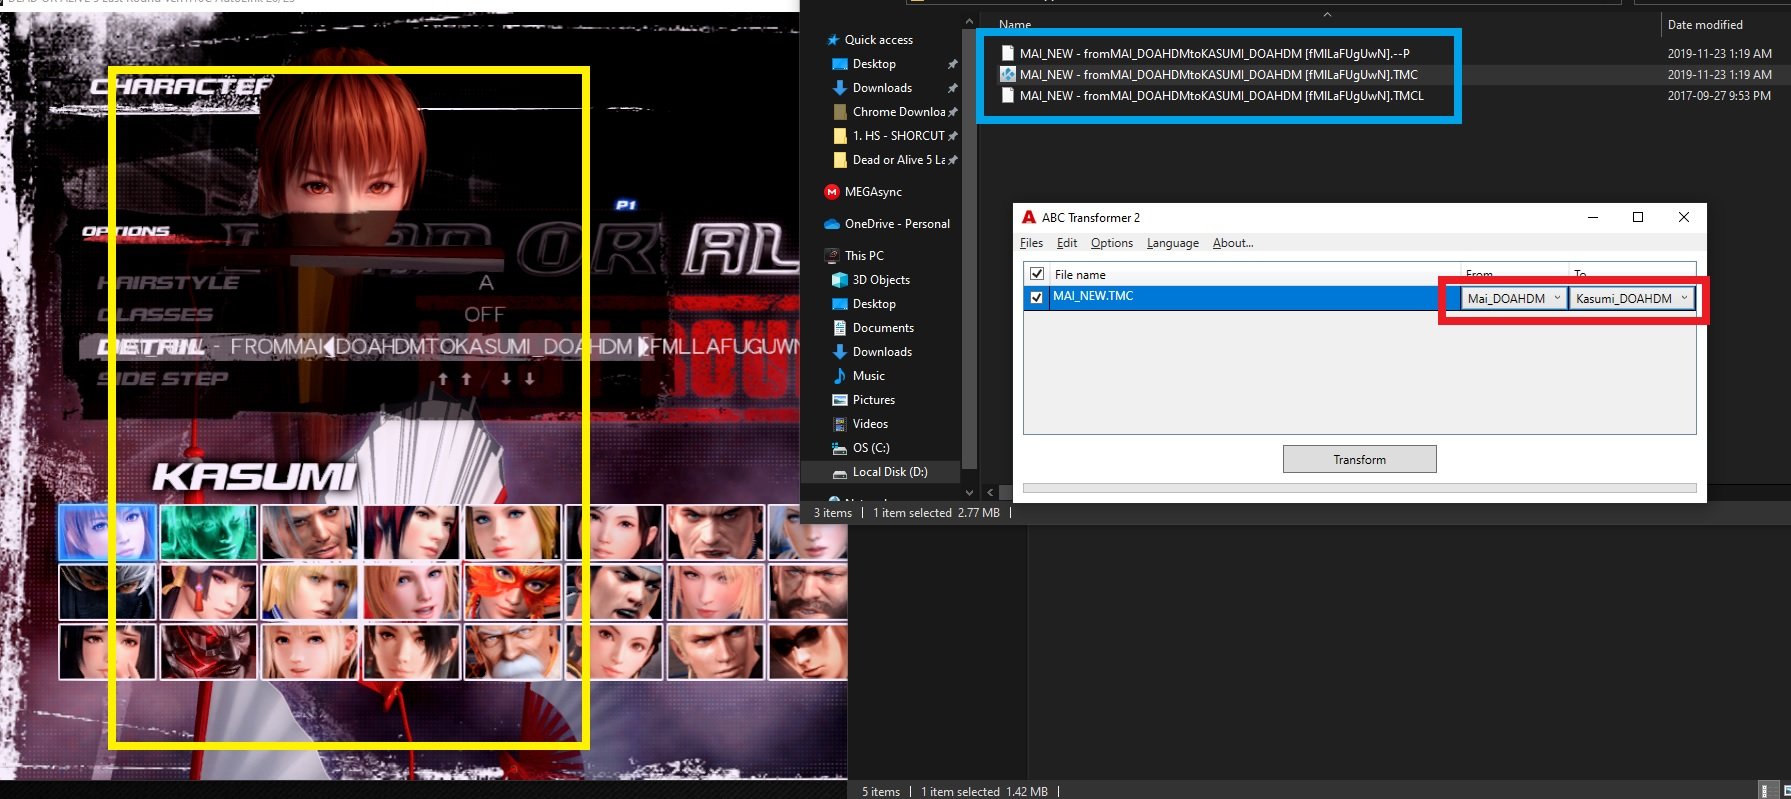Click the right arrow on the Detail option
The width and height of the screenshot is (1791, 799).
(645, 346)
